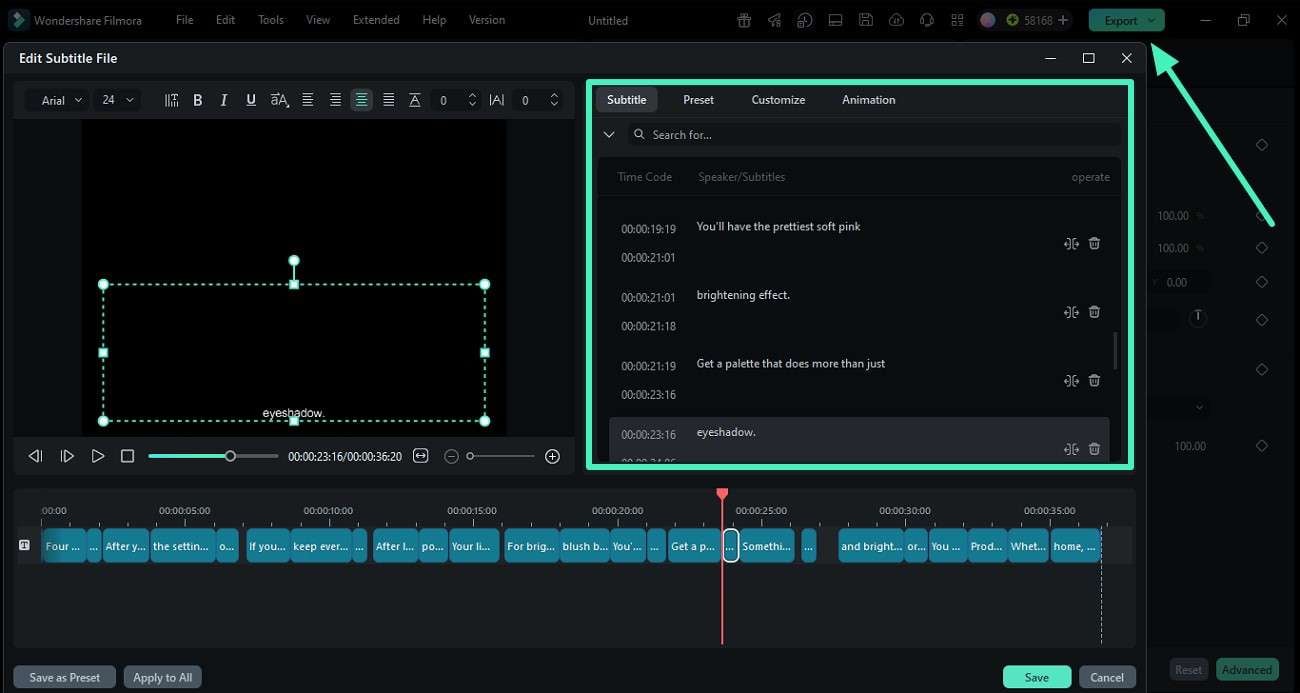Toggle underline text formatting
The image size is (1300, 693).
(x=251, y=100)
